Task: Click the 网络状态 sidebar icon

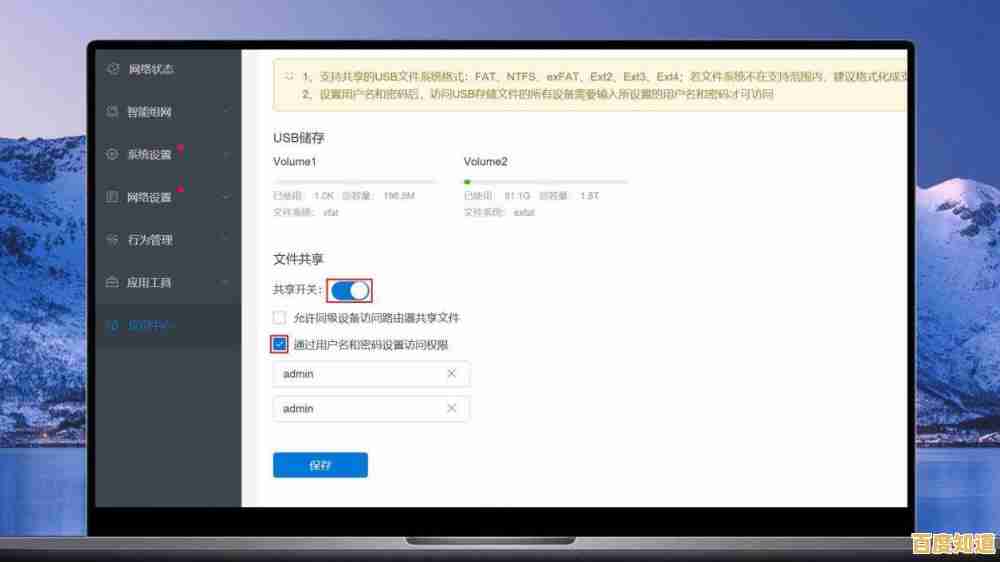Action: (x=113, y=69)
